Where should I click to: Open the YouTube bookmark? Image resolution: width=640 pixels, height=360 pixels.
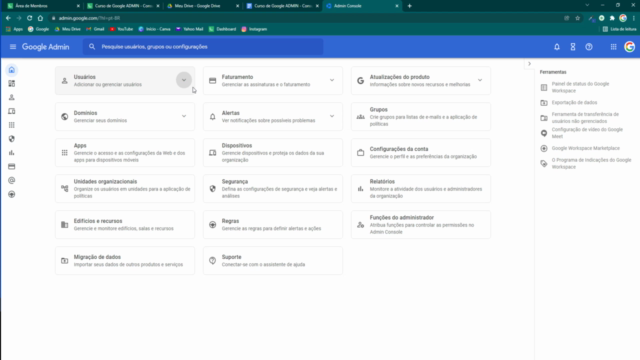pos(121,29)
